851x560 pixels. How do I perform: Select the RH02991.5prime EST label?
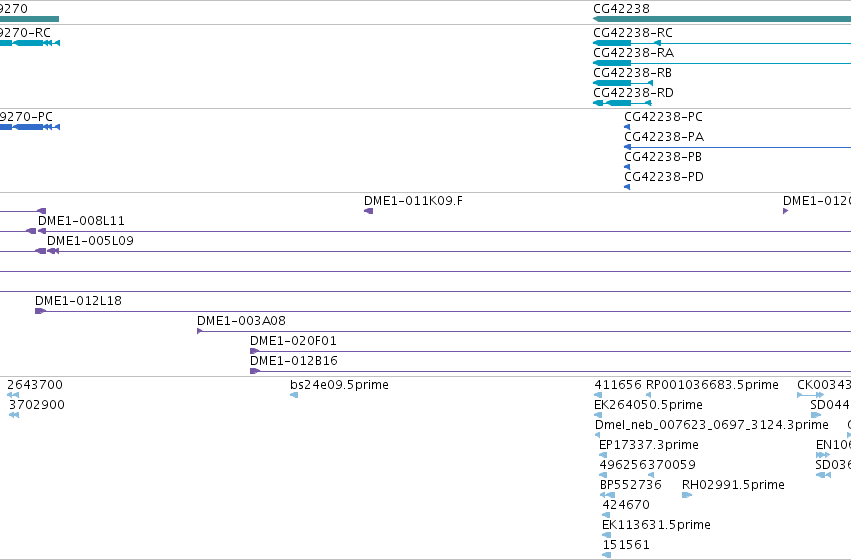(733, 486)
